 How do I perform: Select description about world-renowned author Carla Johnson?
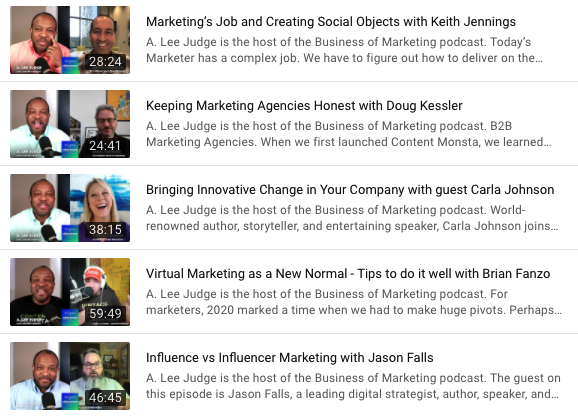tap(352, 218)
